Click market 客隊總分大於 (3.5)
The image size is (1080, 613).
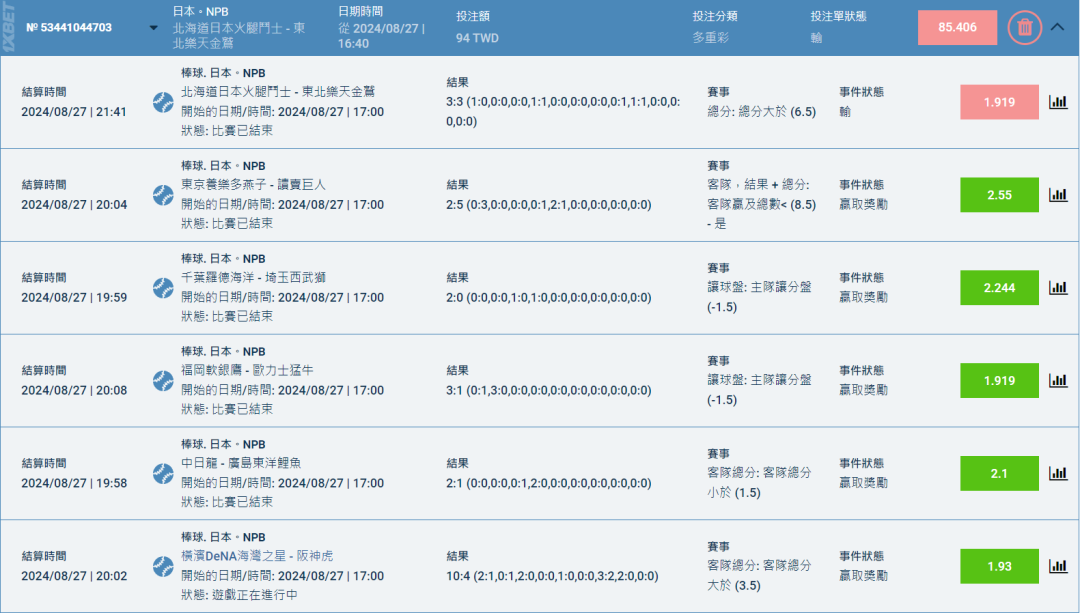tap(759, 575)
